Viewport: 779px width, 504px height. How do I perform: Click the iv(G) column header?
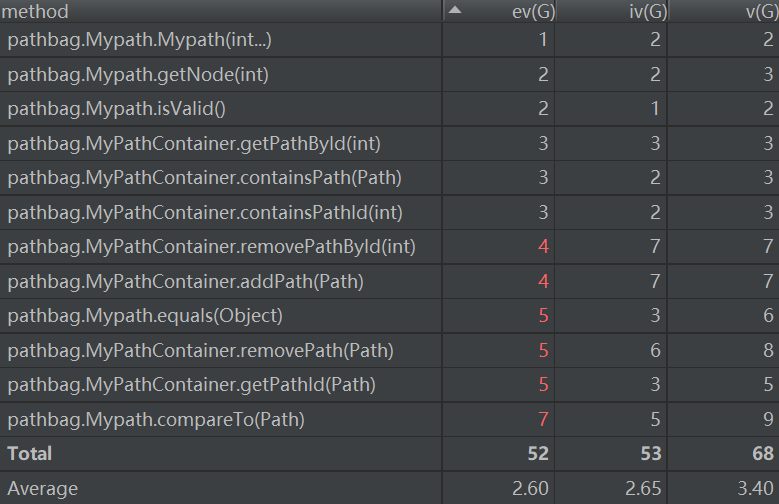coord(648,12)
